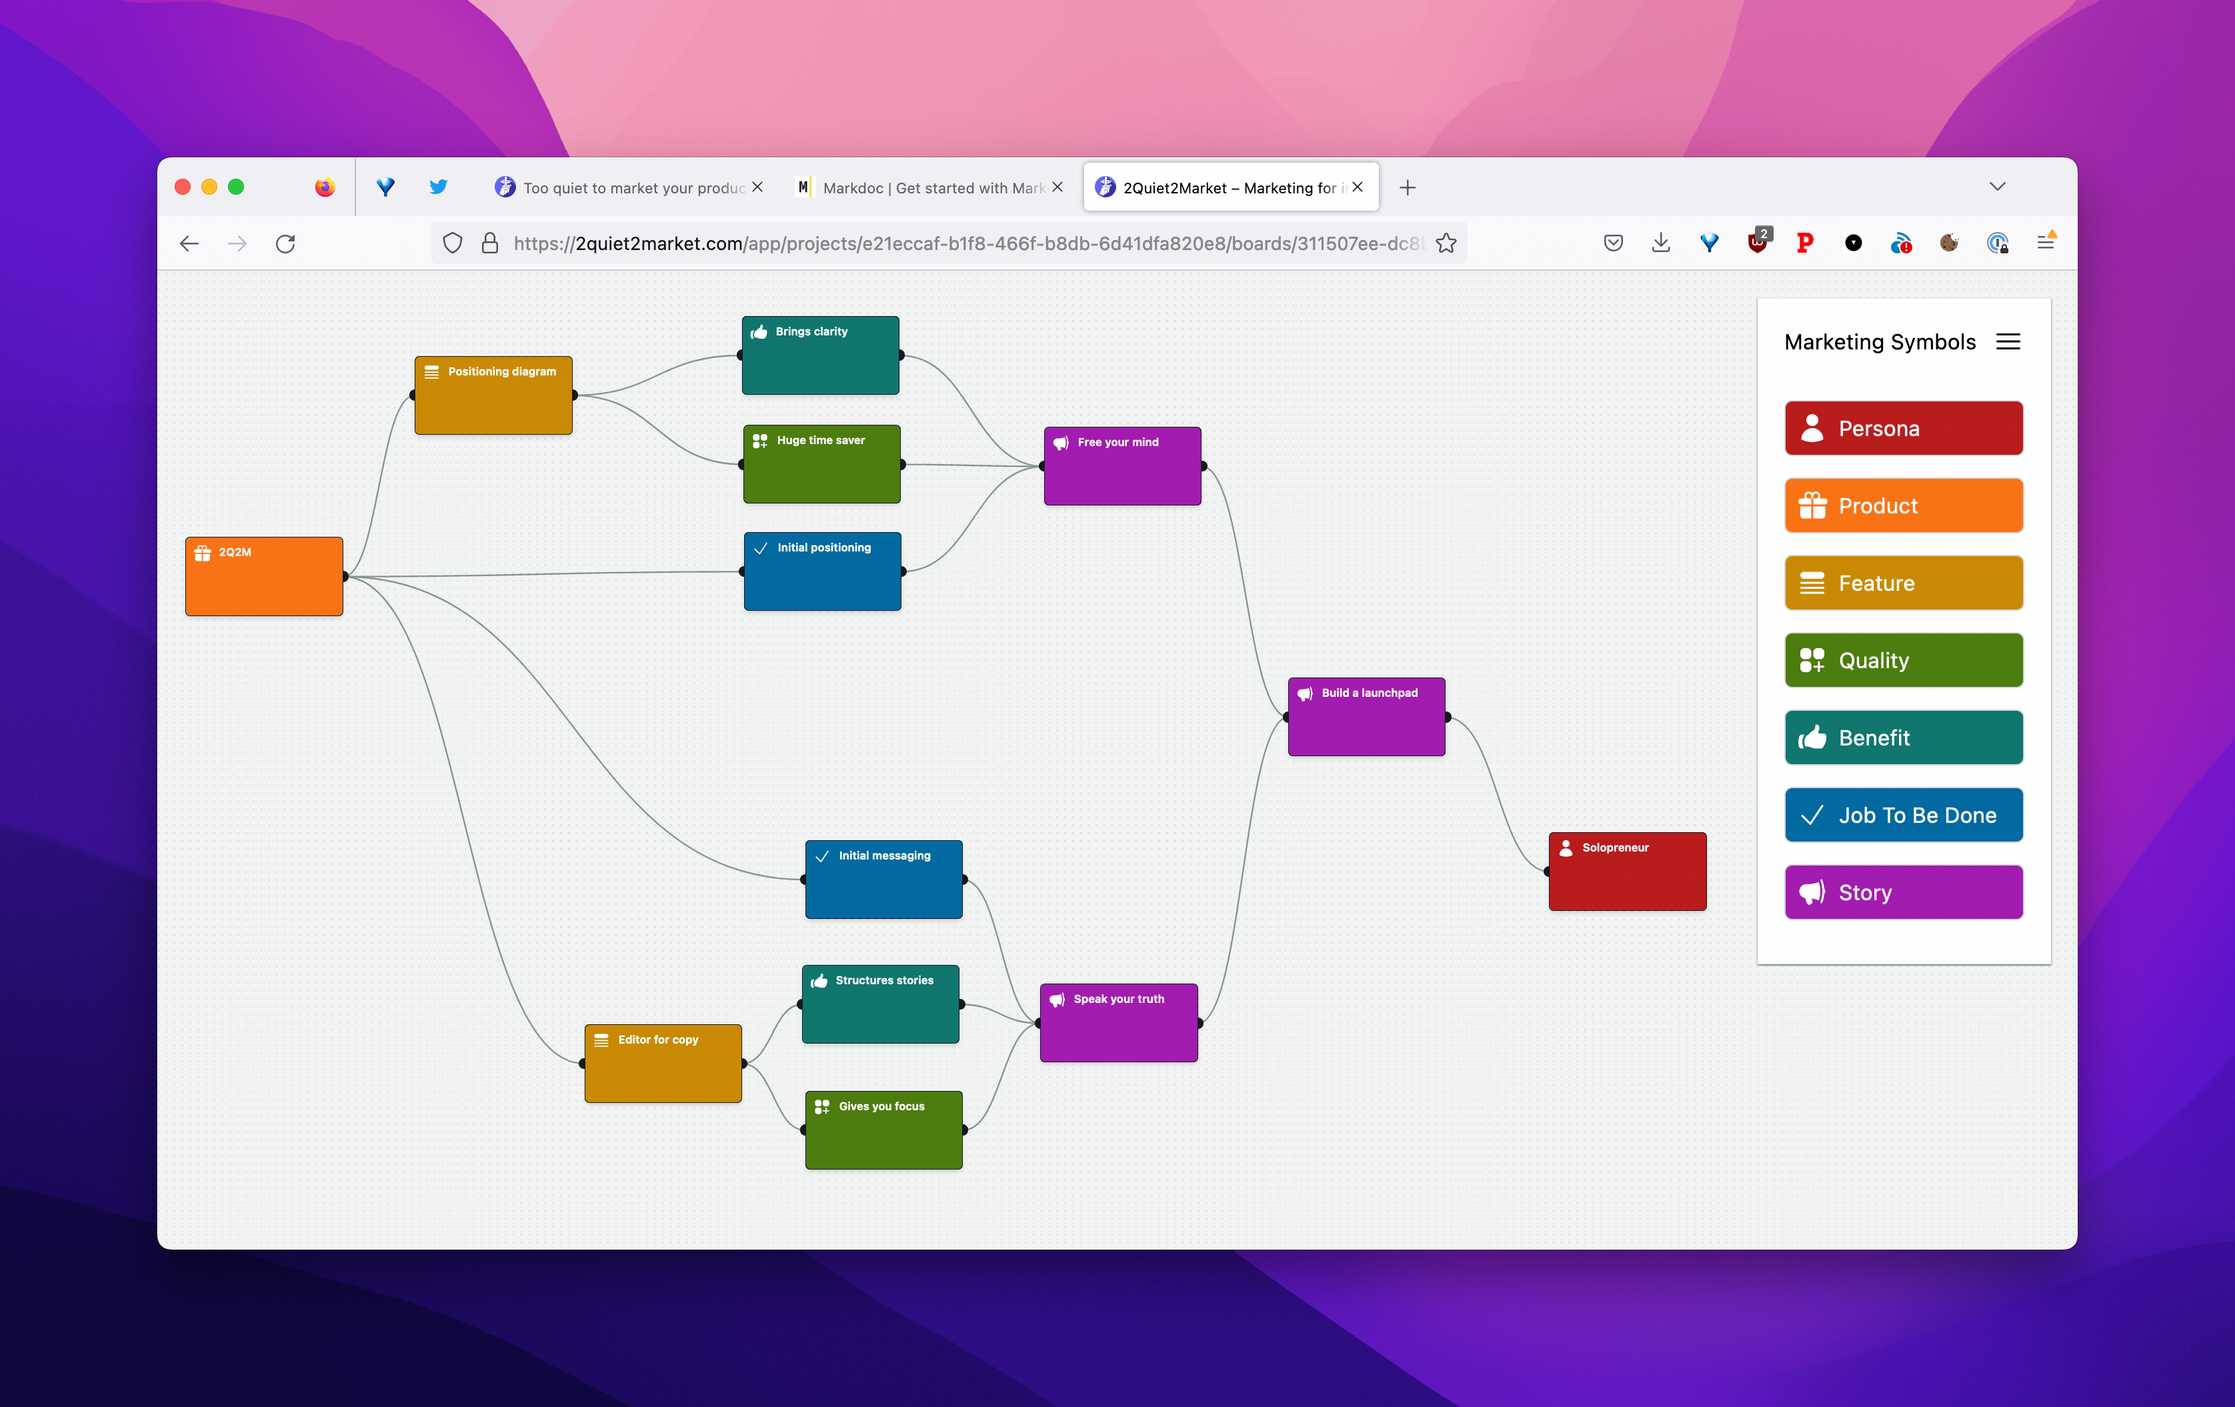Click the Job To Be Done checkmark icon
Screen dimensions: 2235x1407
pyautogui.click(x=1811, y=815)
